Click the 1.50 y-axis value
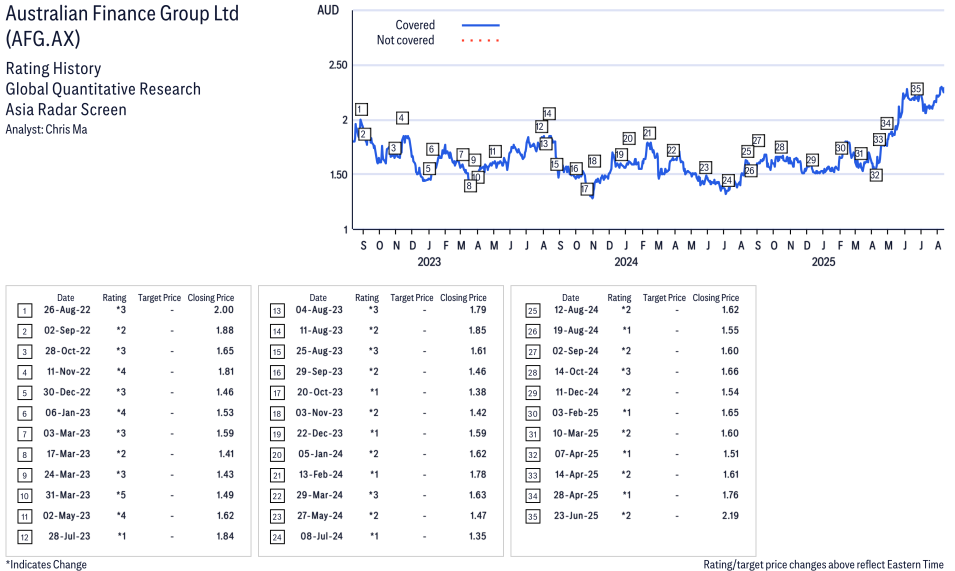 click(x=338, y=174)
